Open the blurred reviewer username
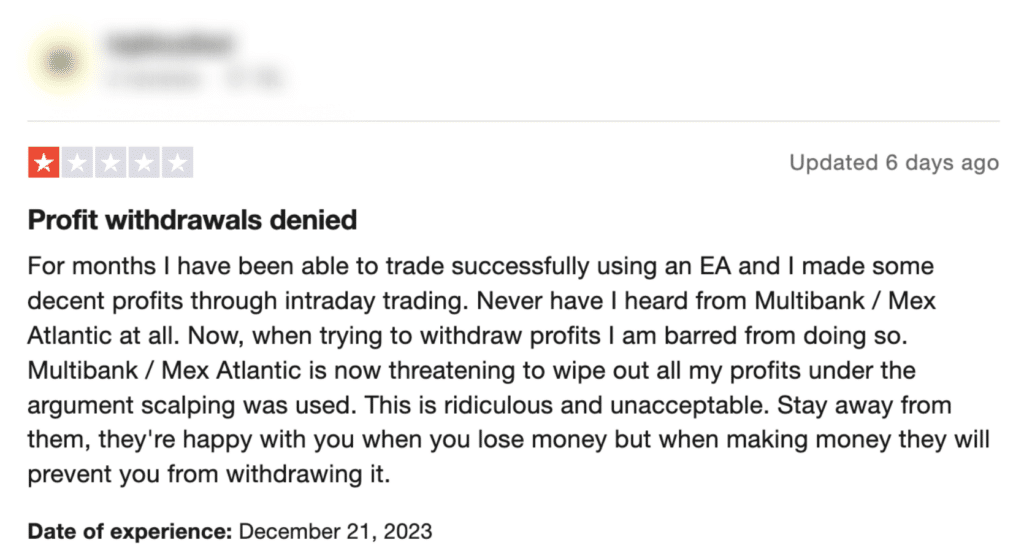Screen dimensions: 1024x556 [168, 44]
